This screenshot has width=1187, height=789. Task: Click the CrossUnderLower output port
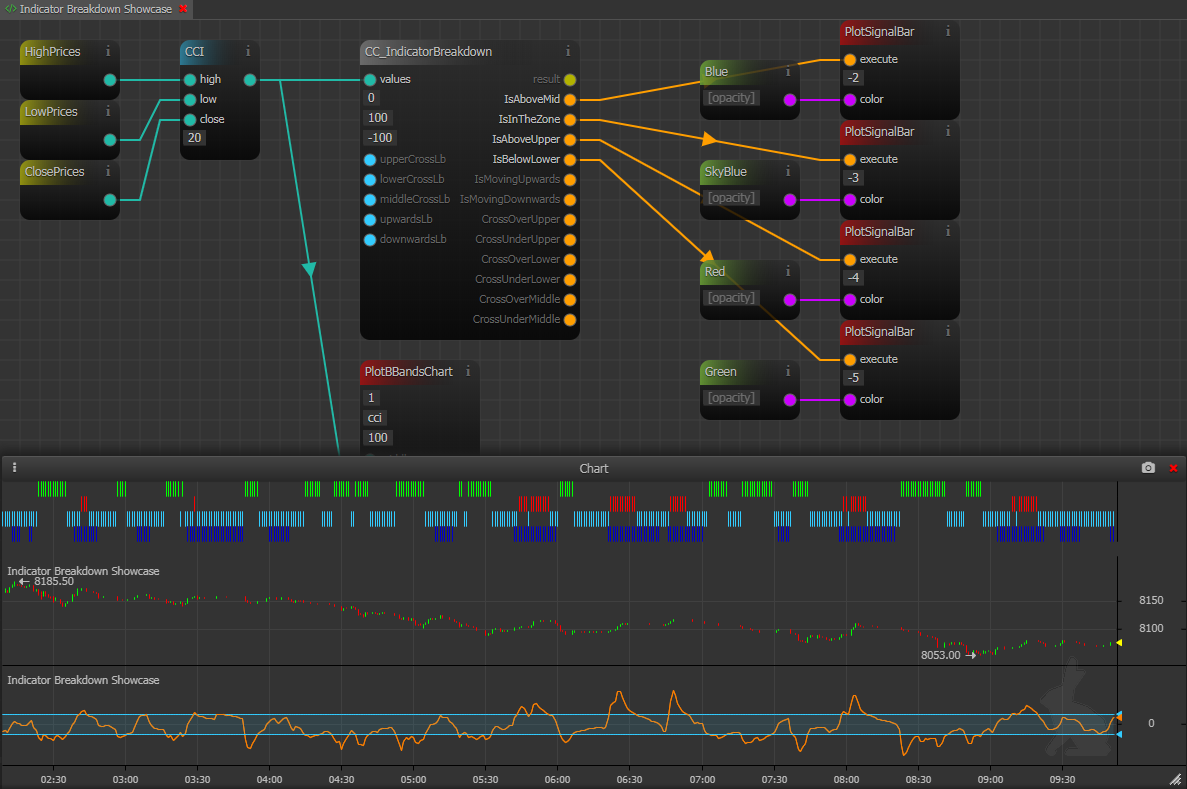click(x=570, y=280)
